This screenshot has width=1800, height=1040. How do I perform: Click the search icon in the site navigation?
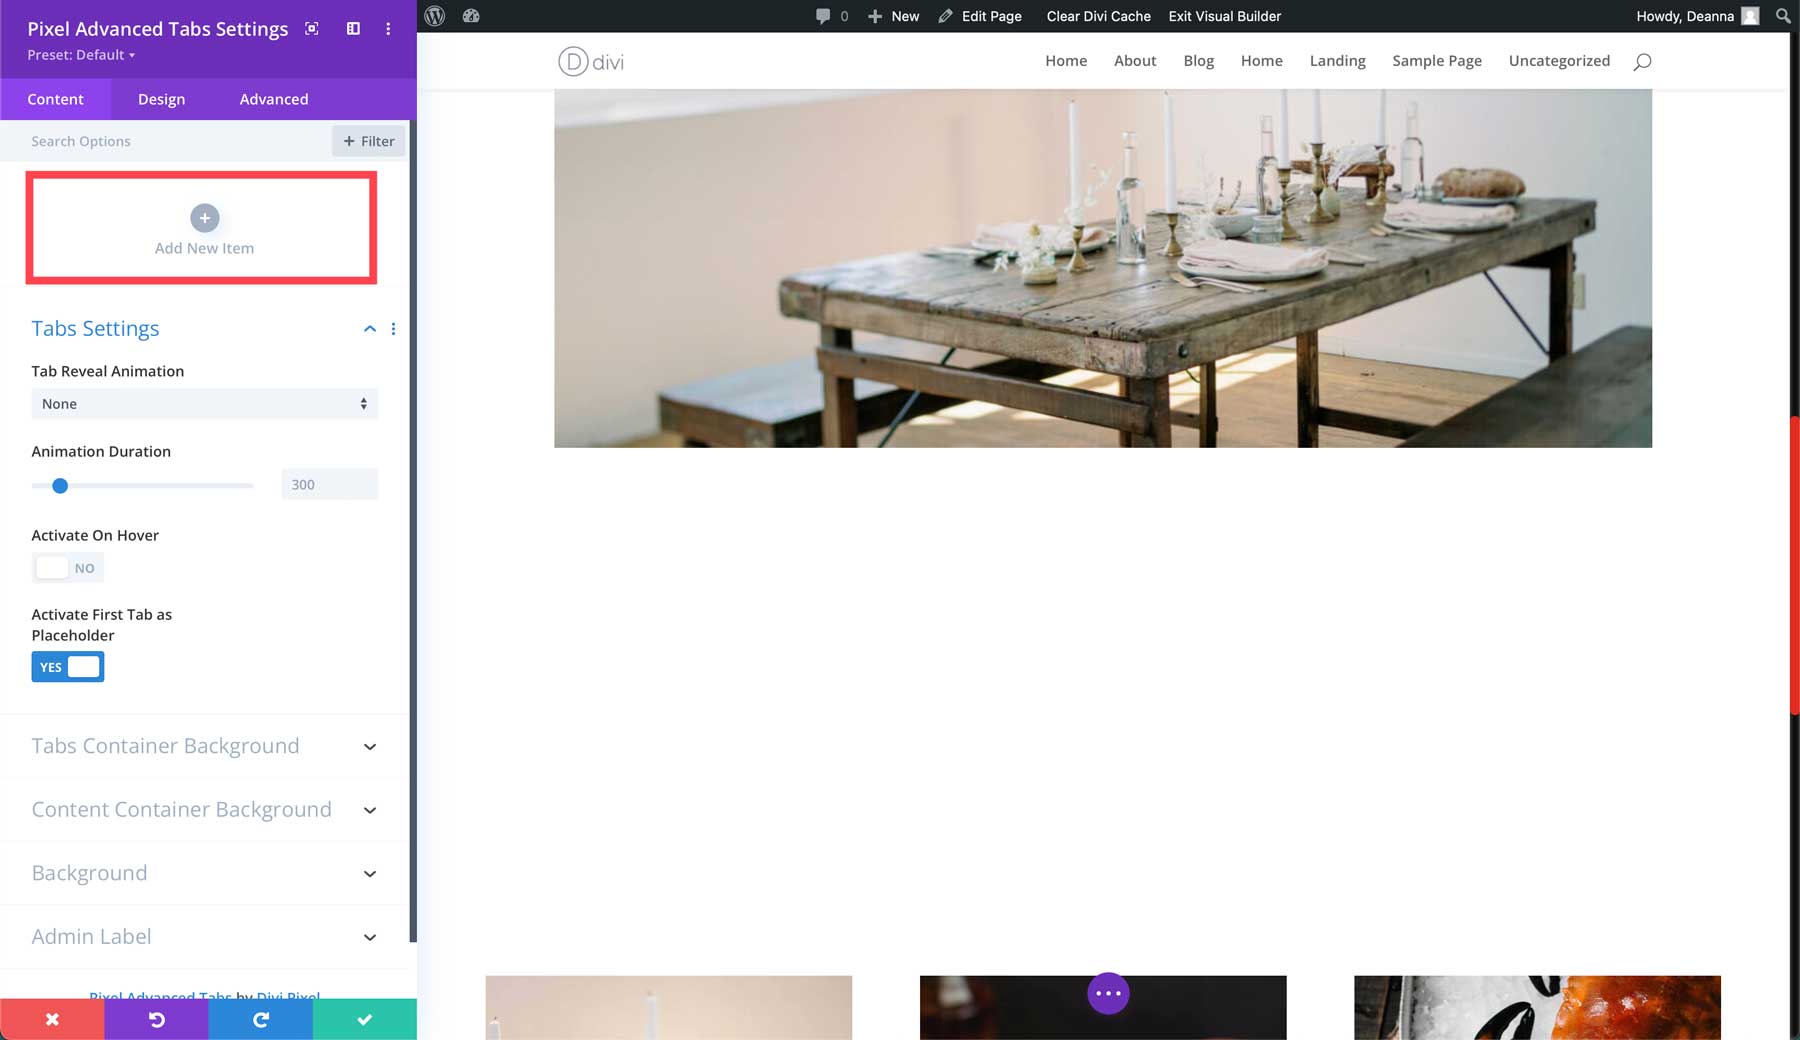(x=1640, y=61)
